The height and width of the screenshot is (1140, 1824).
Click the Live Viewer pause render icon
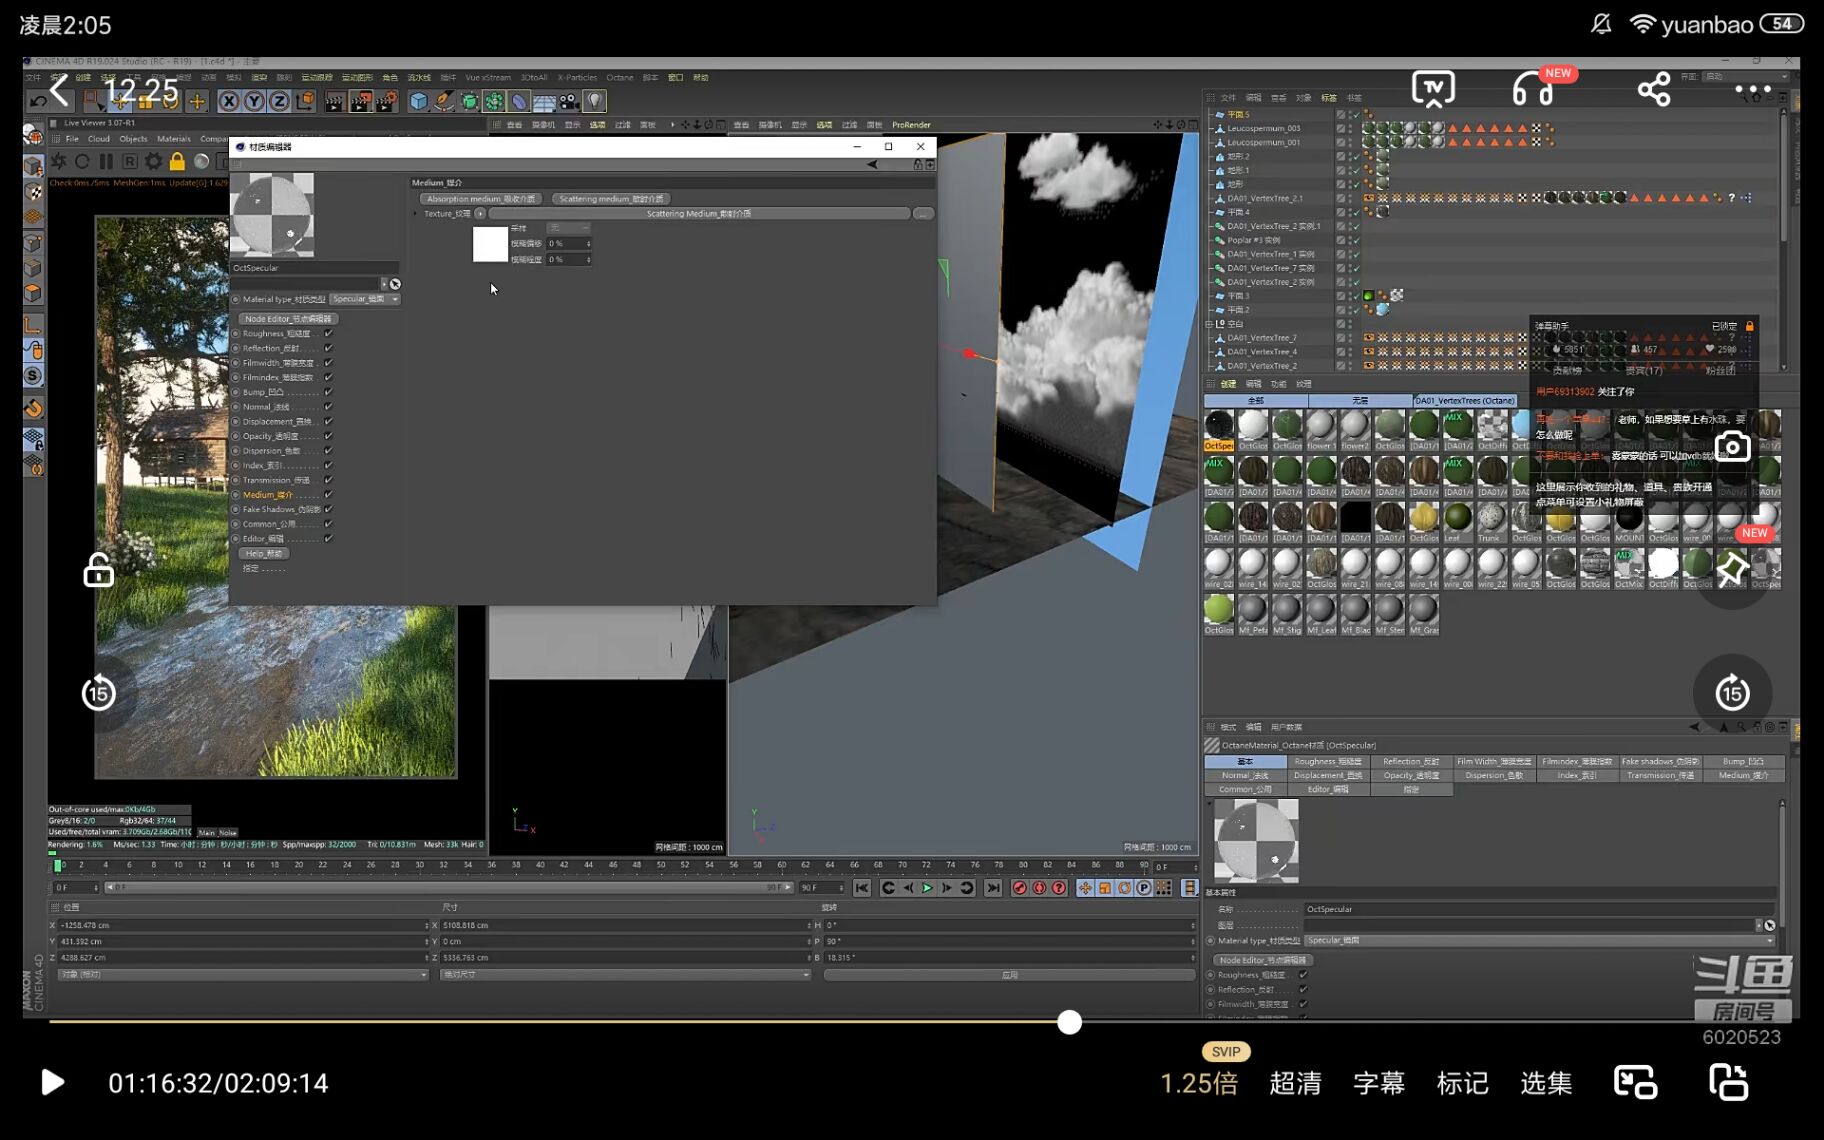tap(106, 161)
